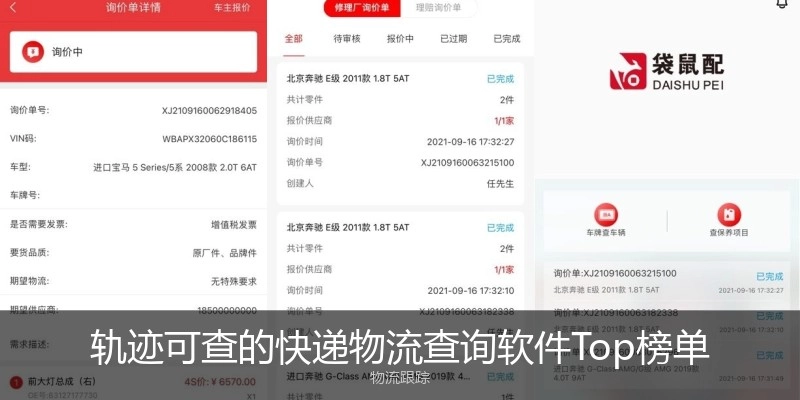Click 无特殊要求 logistics value

[234, 281]
